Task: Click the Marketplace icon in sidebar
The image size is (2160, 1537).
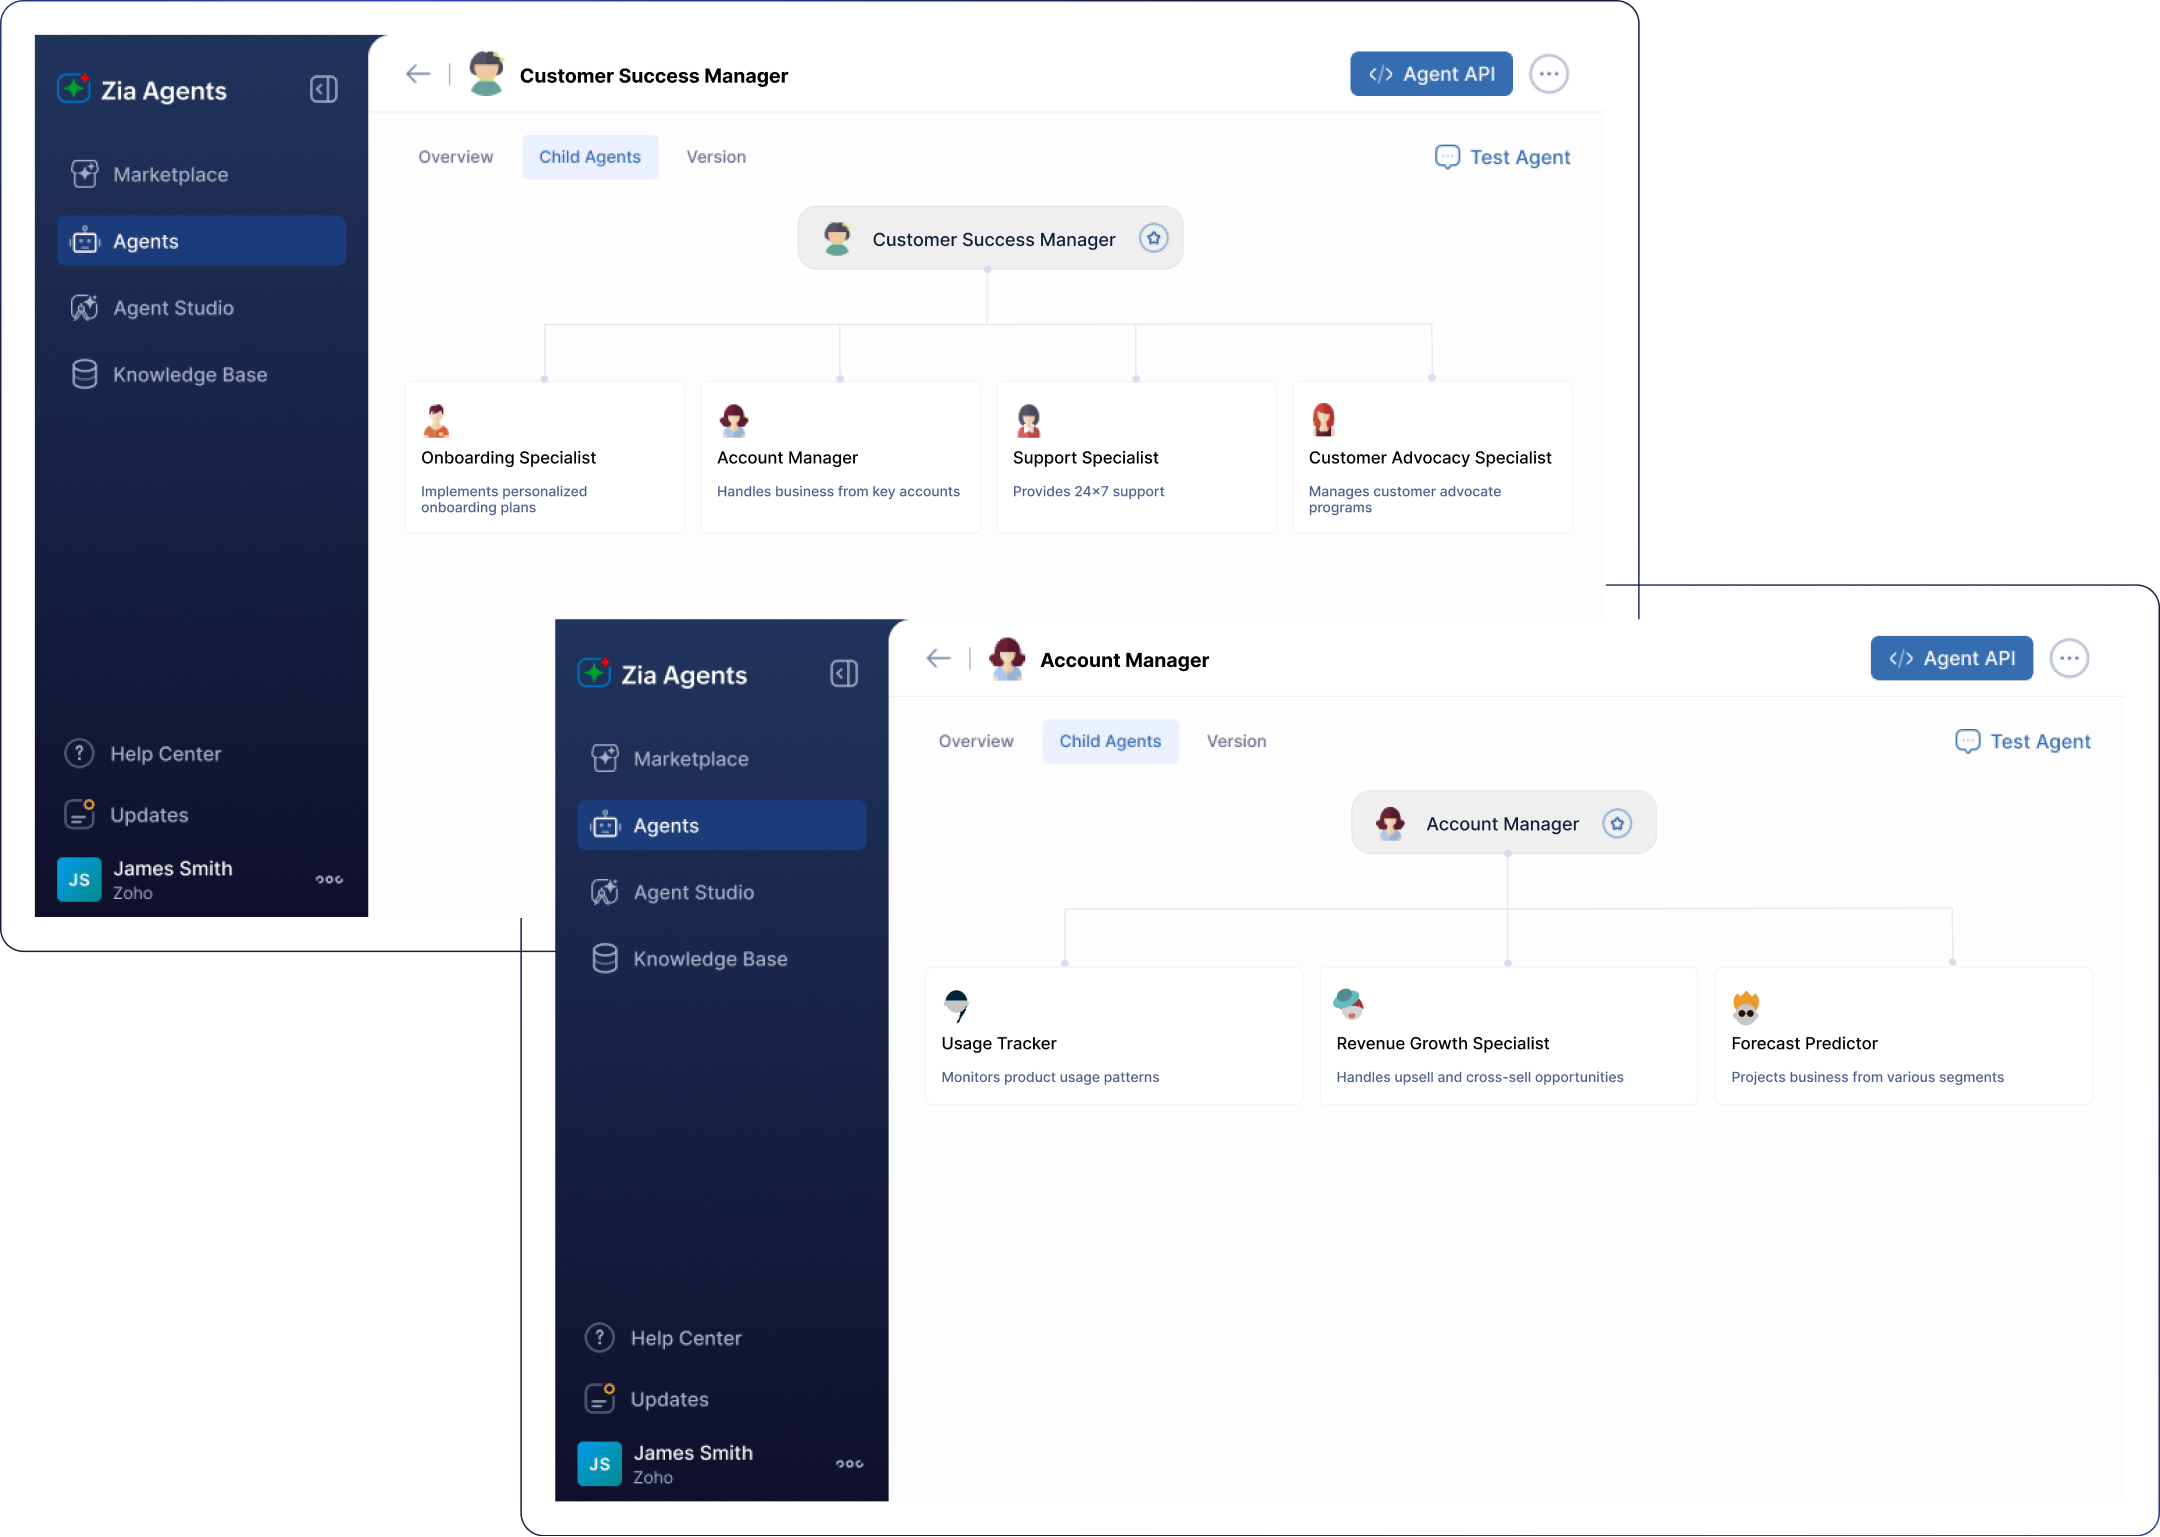Action: click(85, 173)
